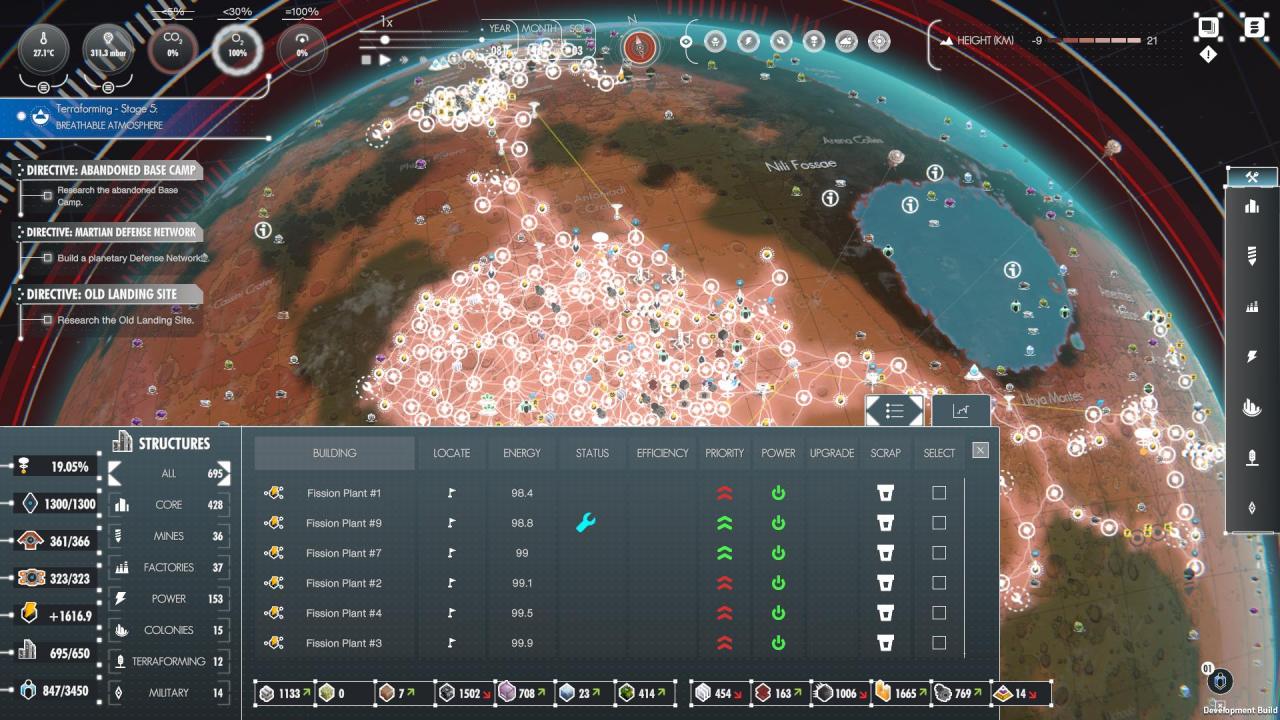Expand the Abandoned Base Camp directive
This screenshot has height=720, width=1280.
coord(110,170)
